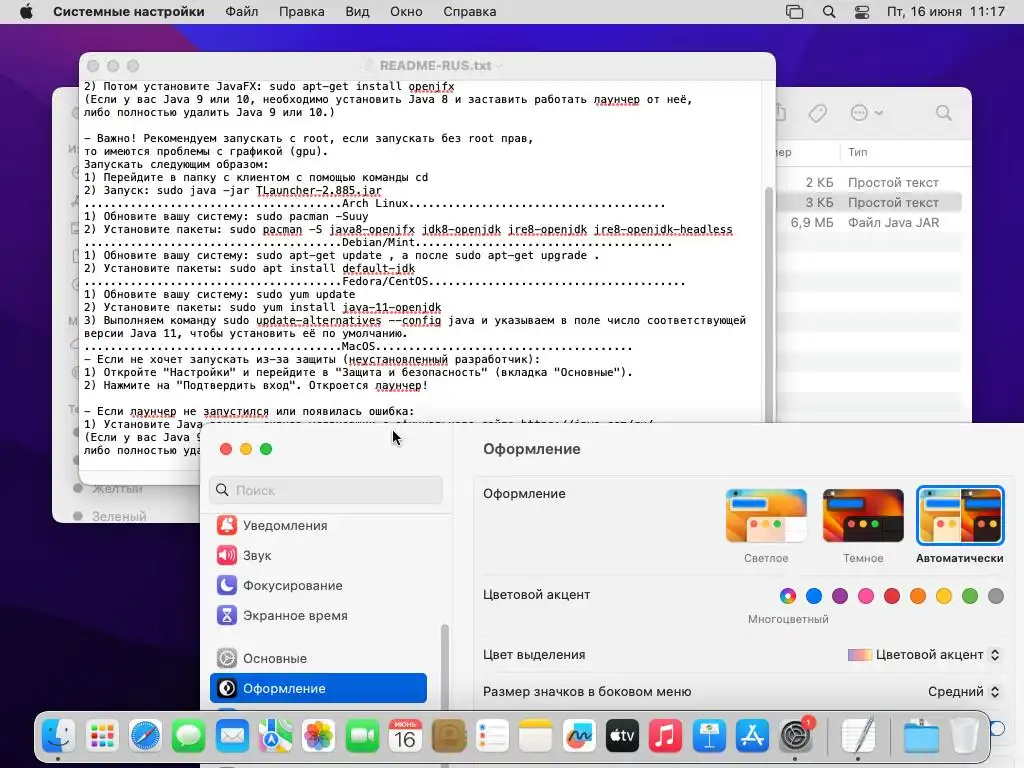The width and height of the screenshot is (1024, 768).
Task: Choose the yellow accent color
Action: pos(944,596)
